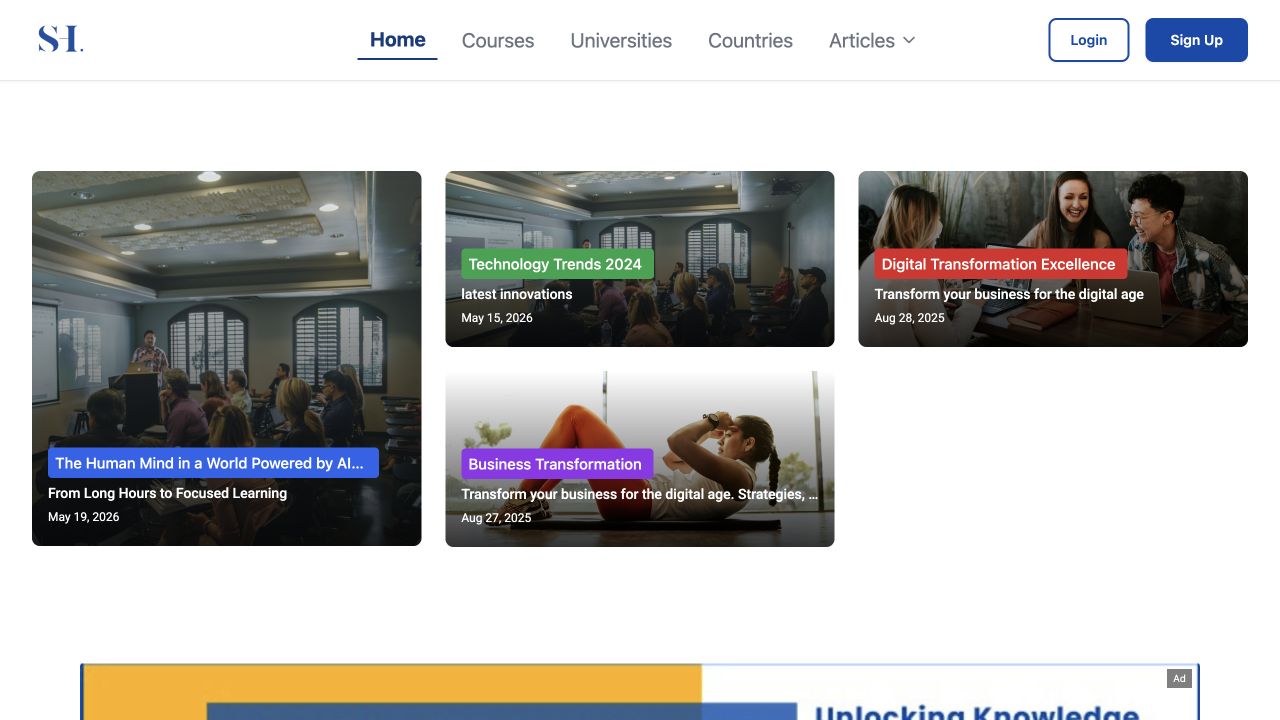Screen dimensions: 1280x720
Task: Click the Ad badge on banner
Action: pos(1179,678)
